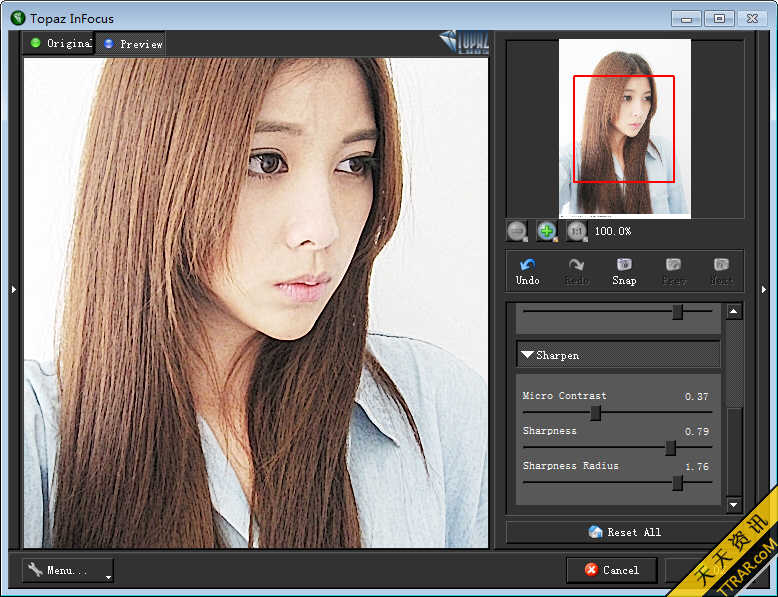Click the zoom out magnifier icon
778x597 pixels.
[x=517, y=231]
